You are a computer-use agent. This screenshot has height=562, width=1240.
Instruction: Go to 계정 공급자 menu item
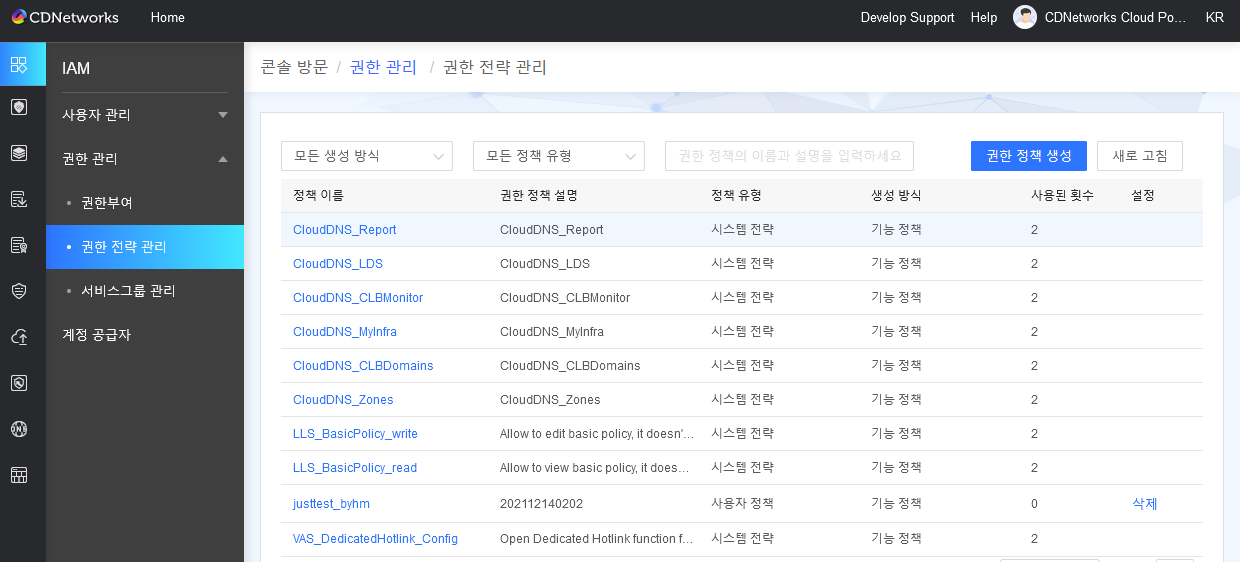[96, 335]
